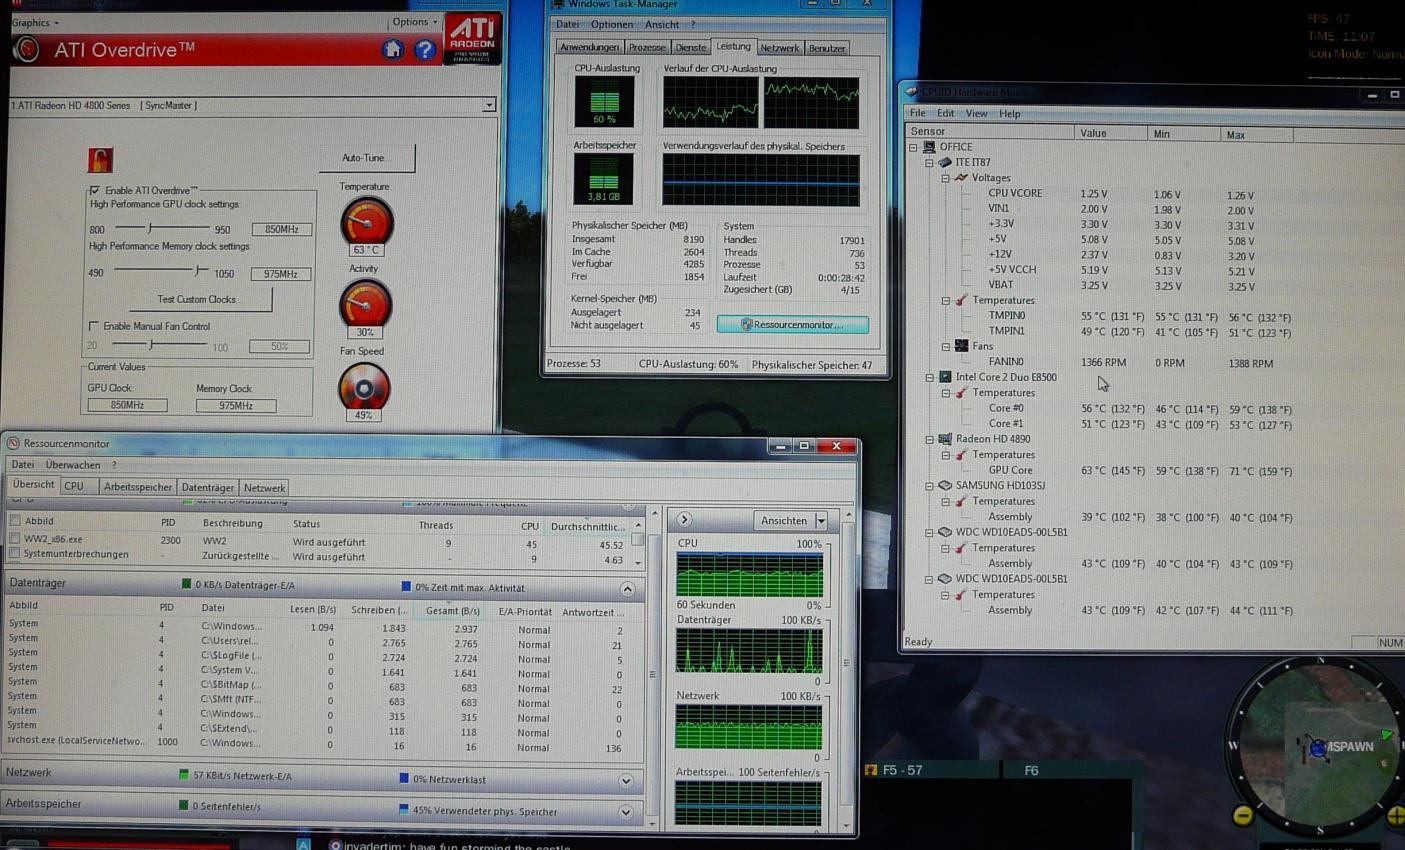
Task: Click the 850MHz GPU clock field
Action: 282,229
